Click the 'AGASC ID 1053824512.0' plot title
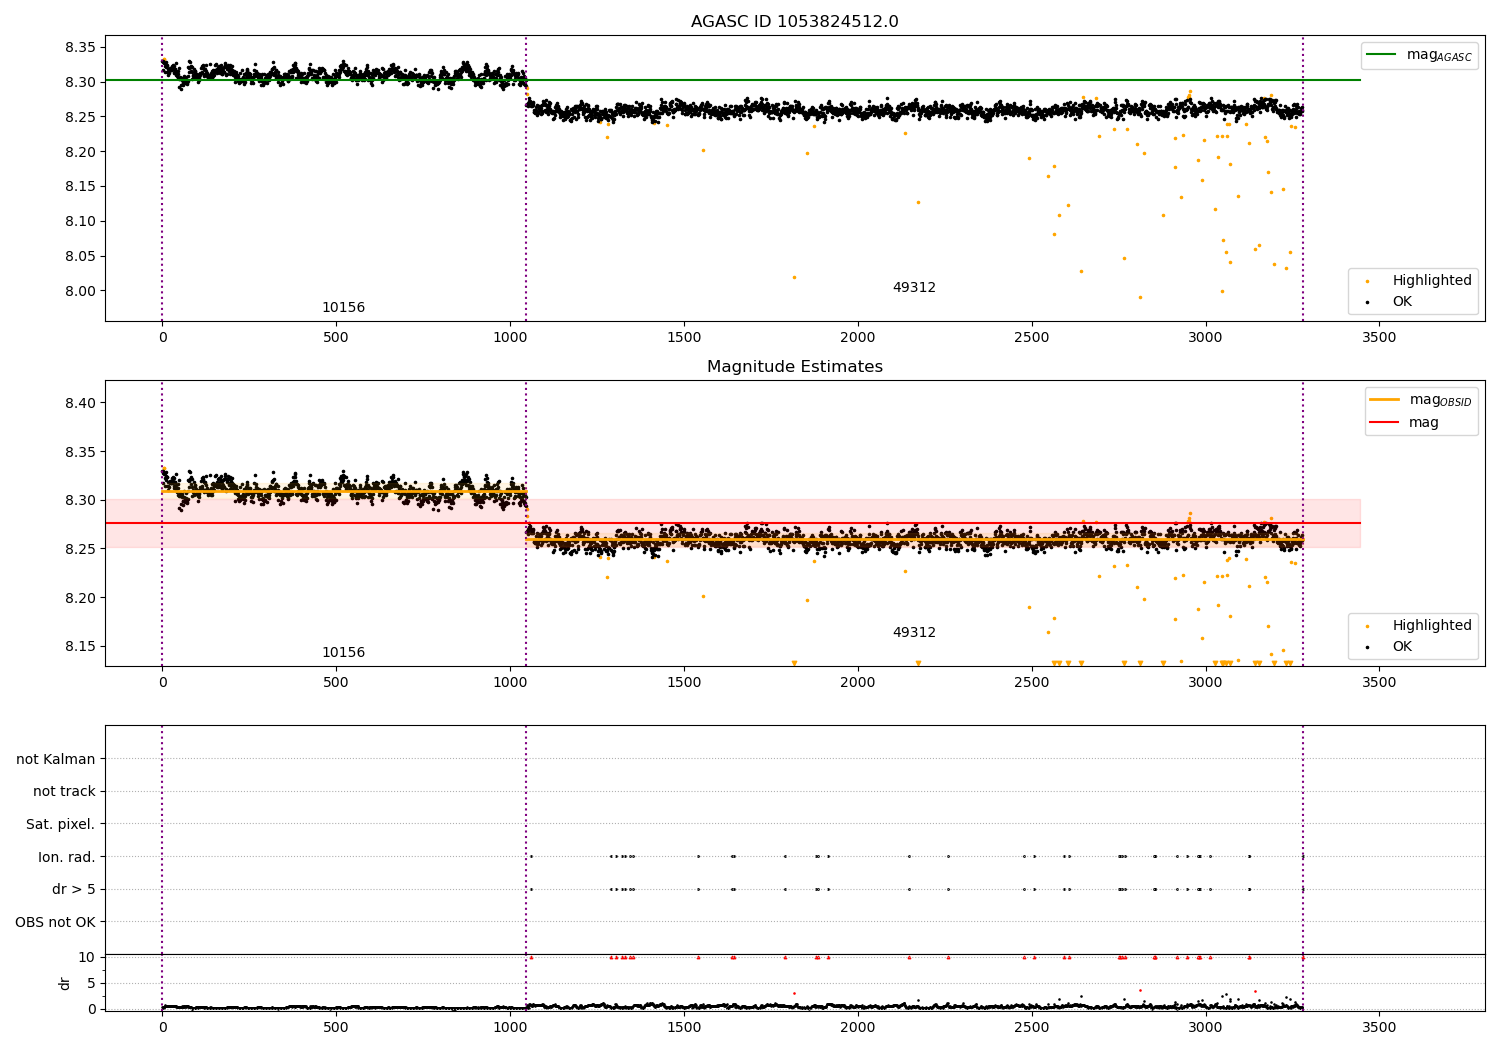This screenshot has width=1500, height=1050. click(x=794, y=21)
